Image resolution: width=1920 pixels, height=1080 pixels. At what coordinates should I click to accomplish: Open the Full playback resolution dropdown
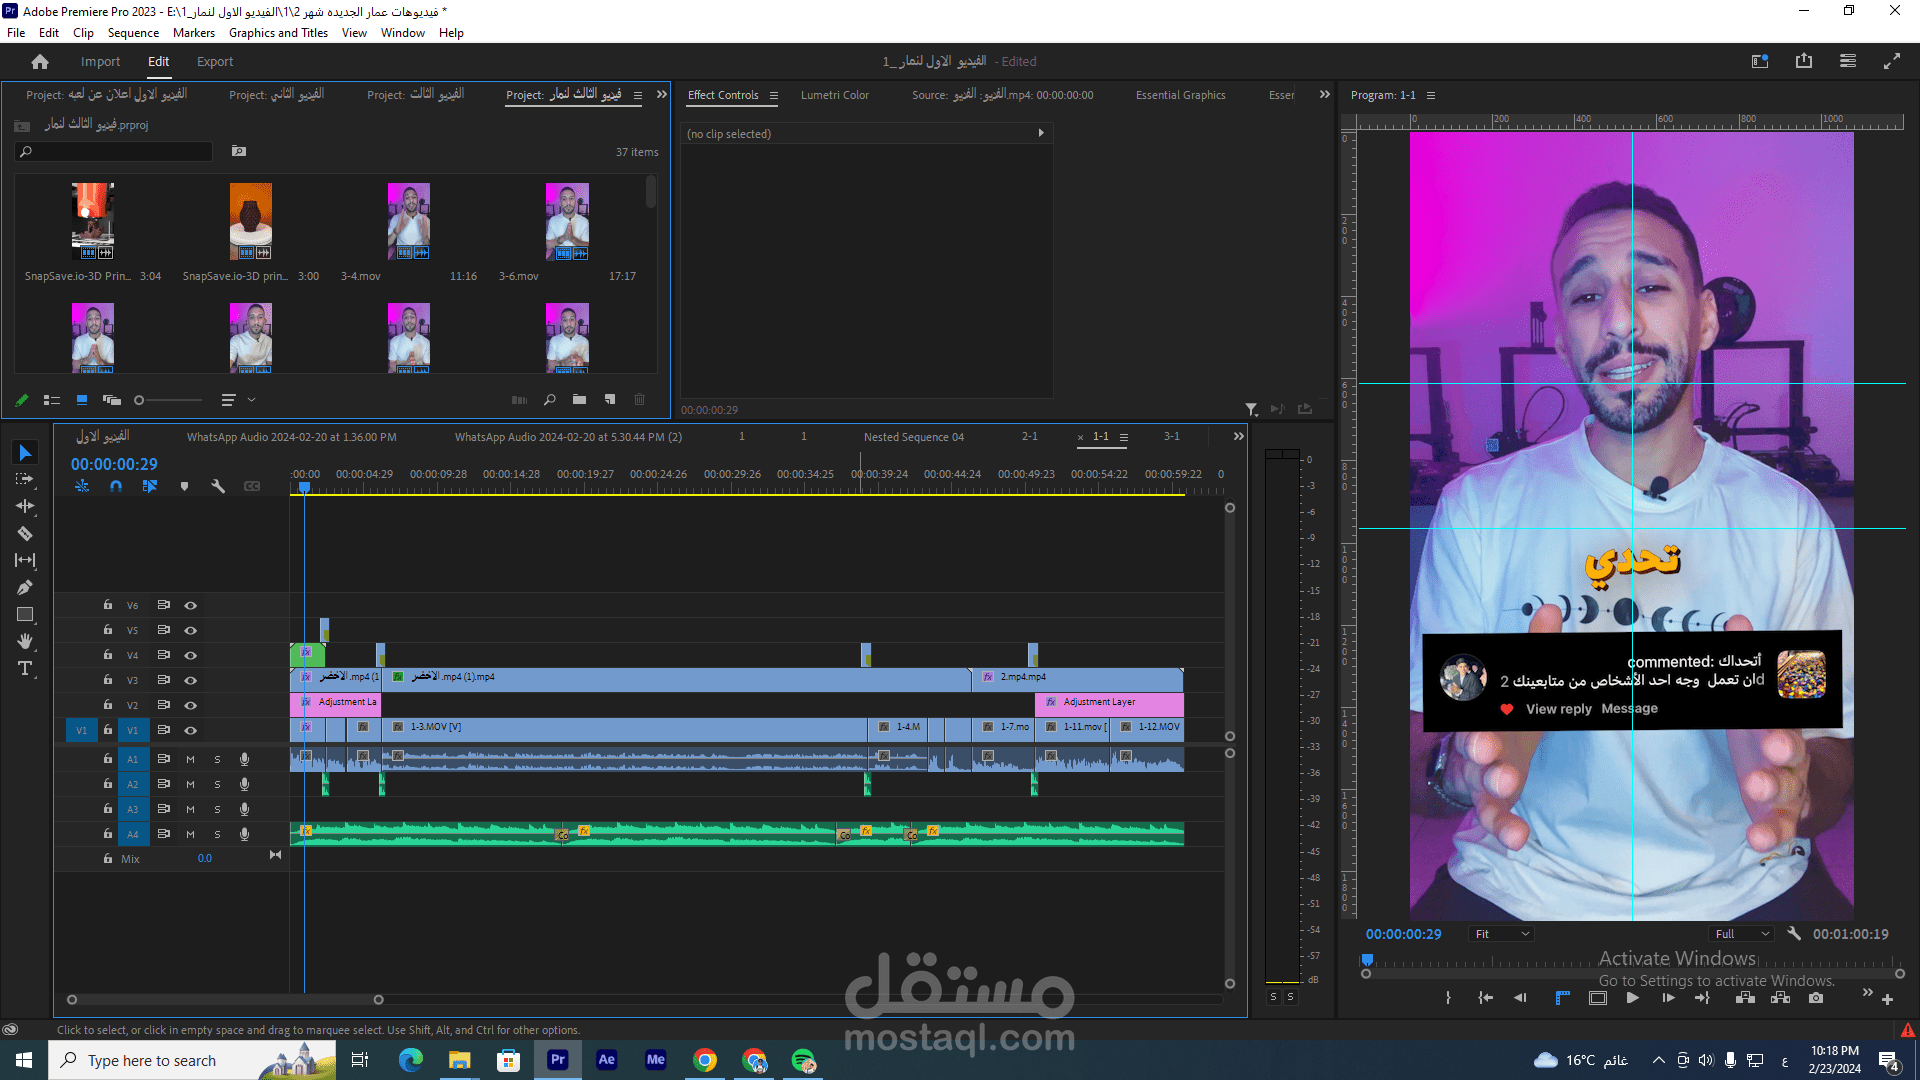pos(1742,934)
